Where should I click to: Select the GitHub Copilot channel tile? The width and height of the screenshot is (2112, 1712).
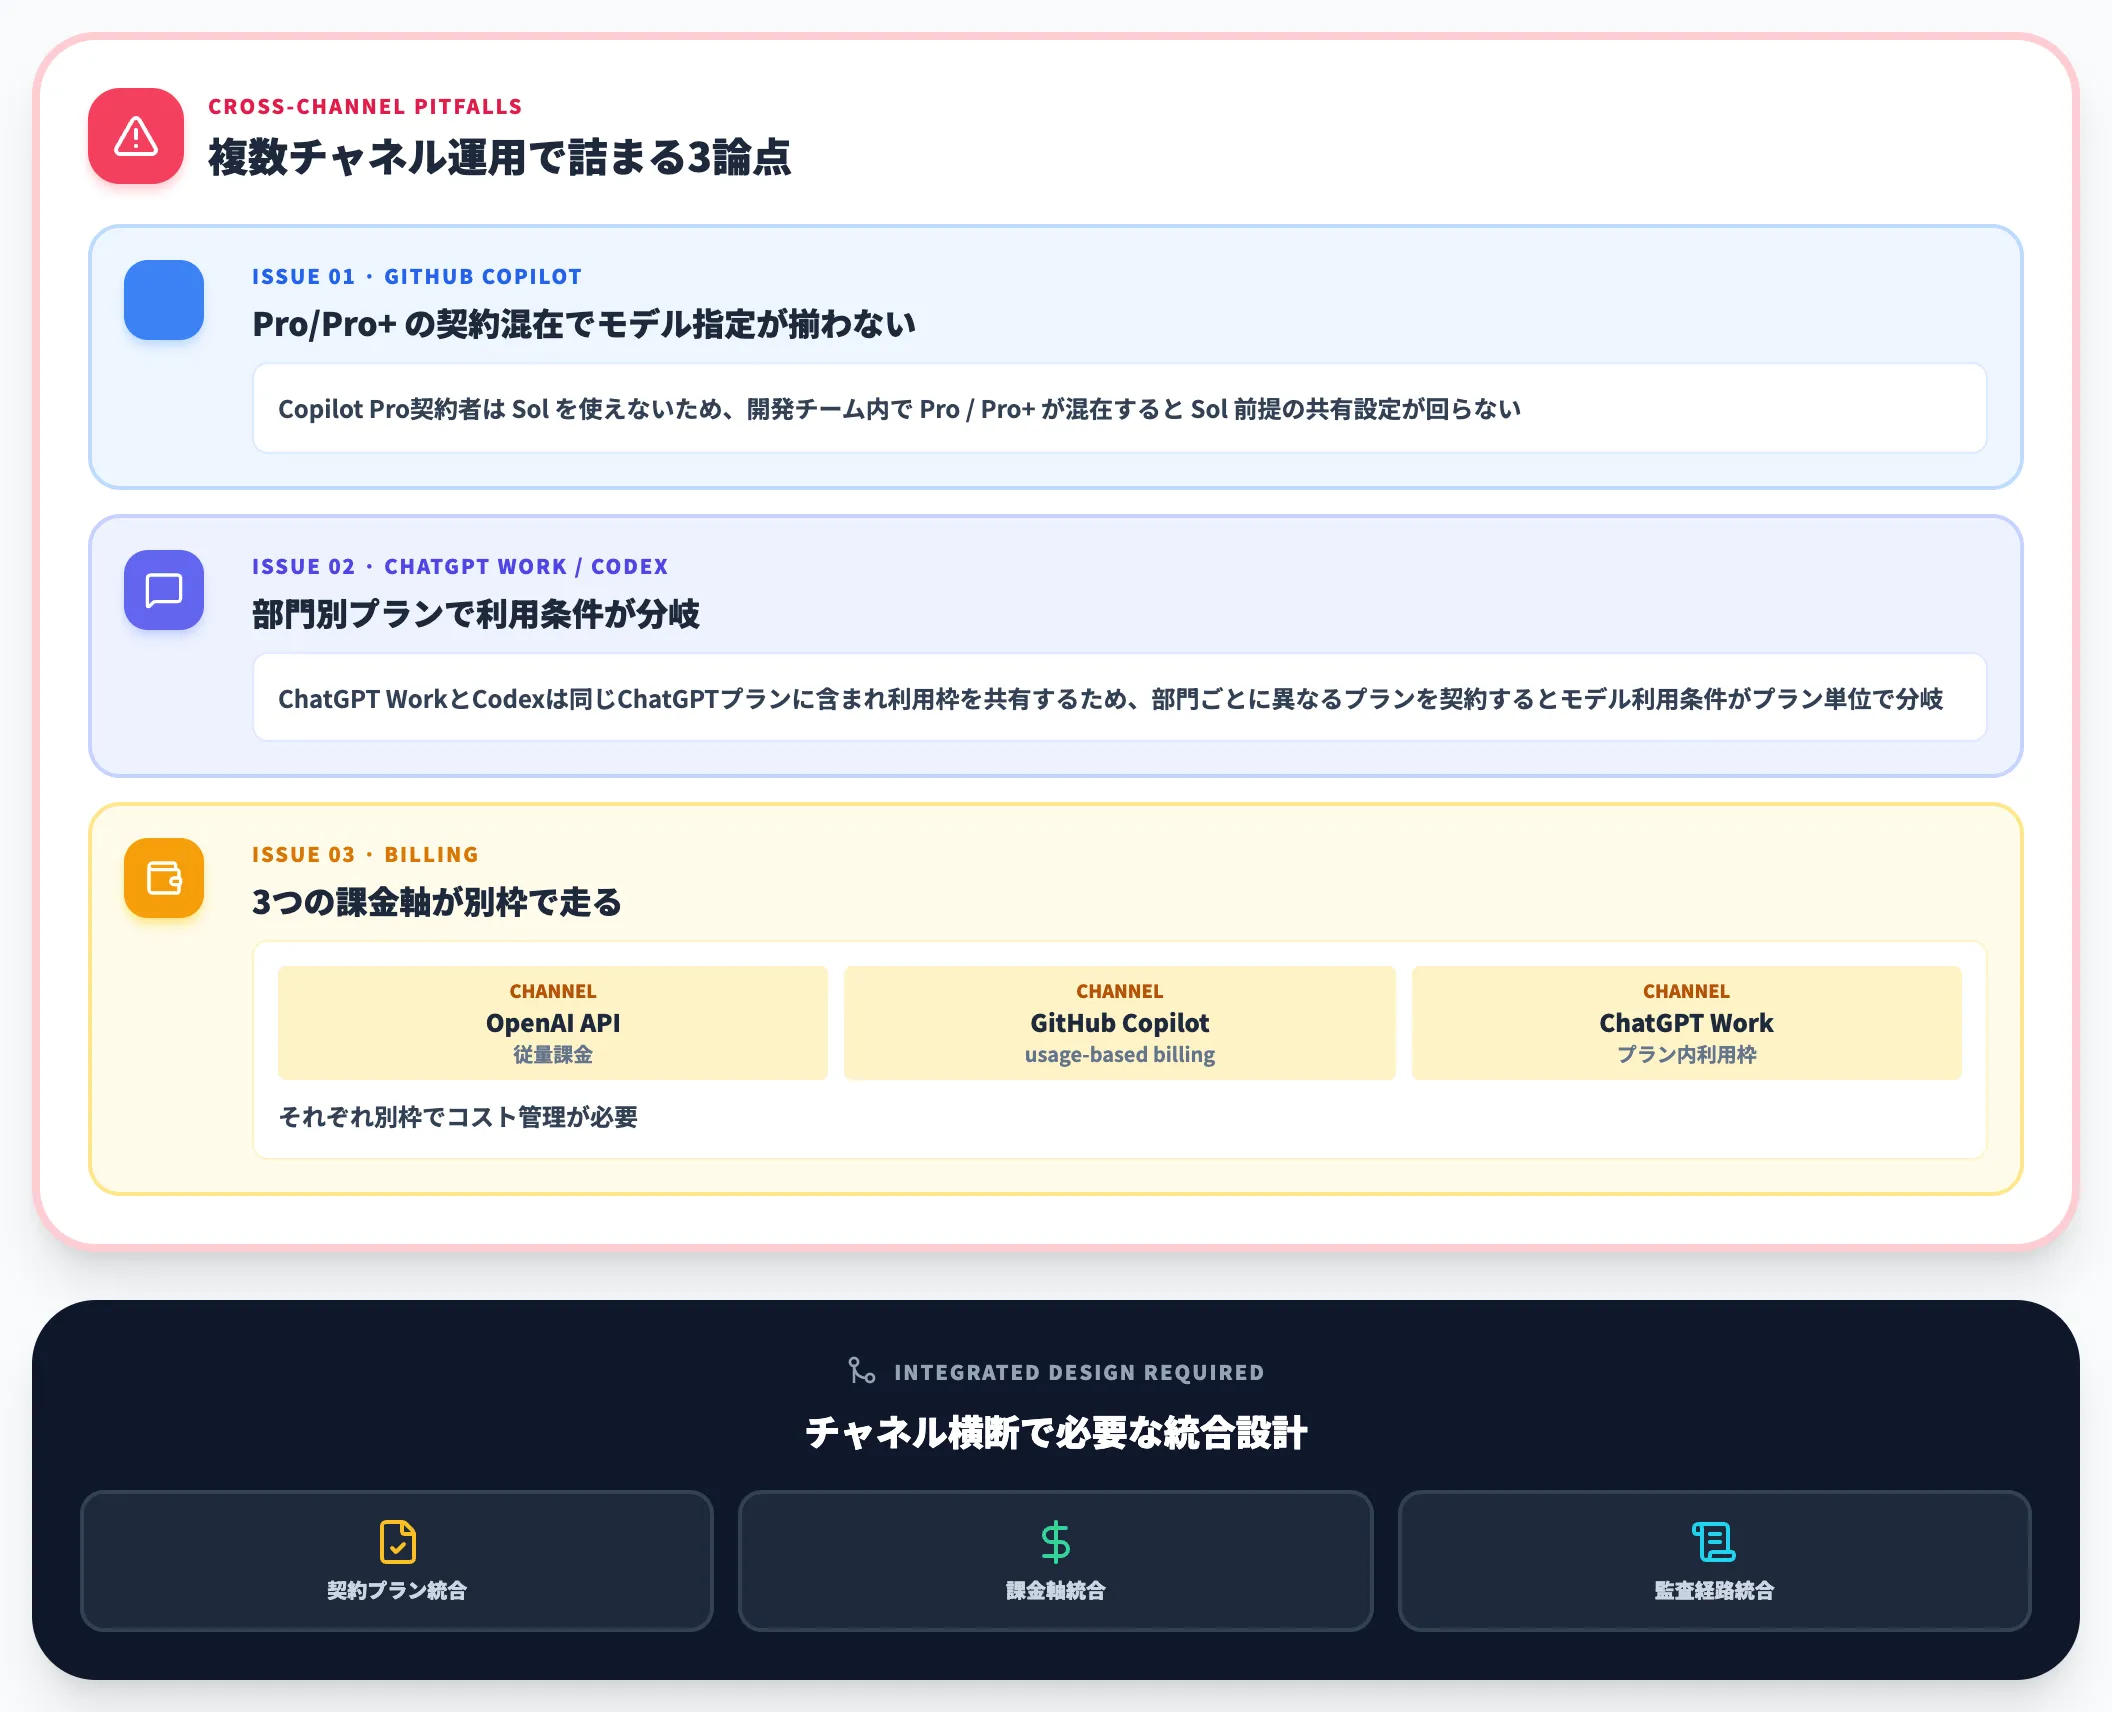(x=1120, y=1023)
